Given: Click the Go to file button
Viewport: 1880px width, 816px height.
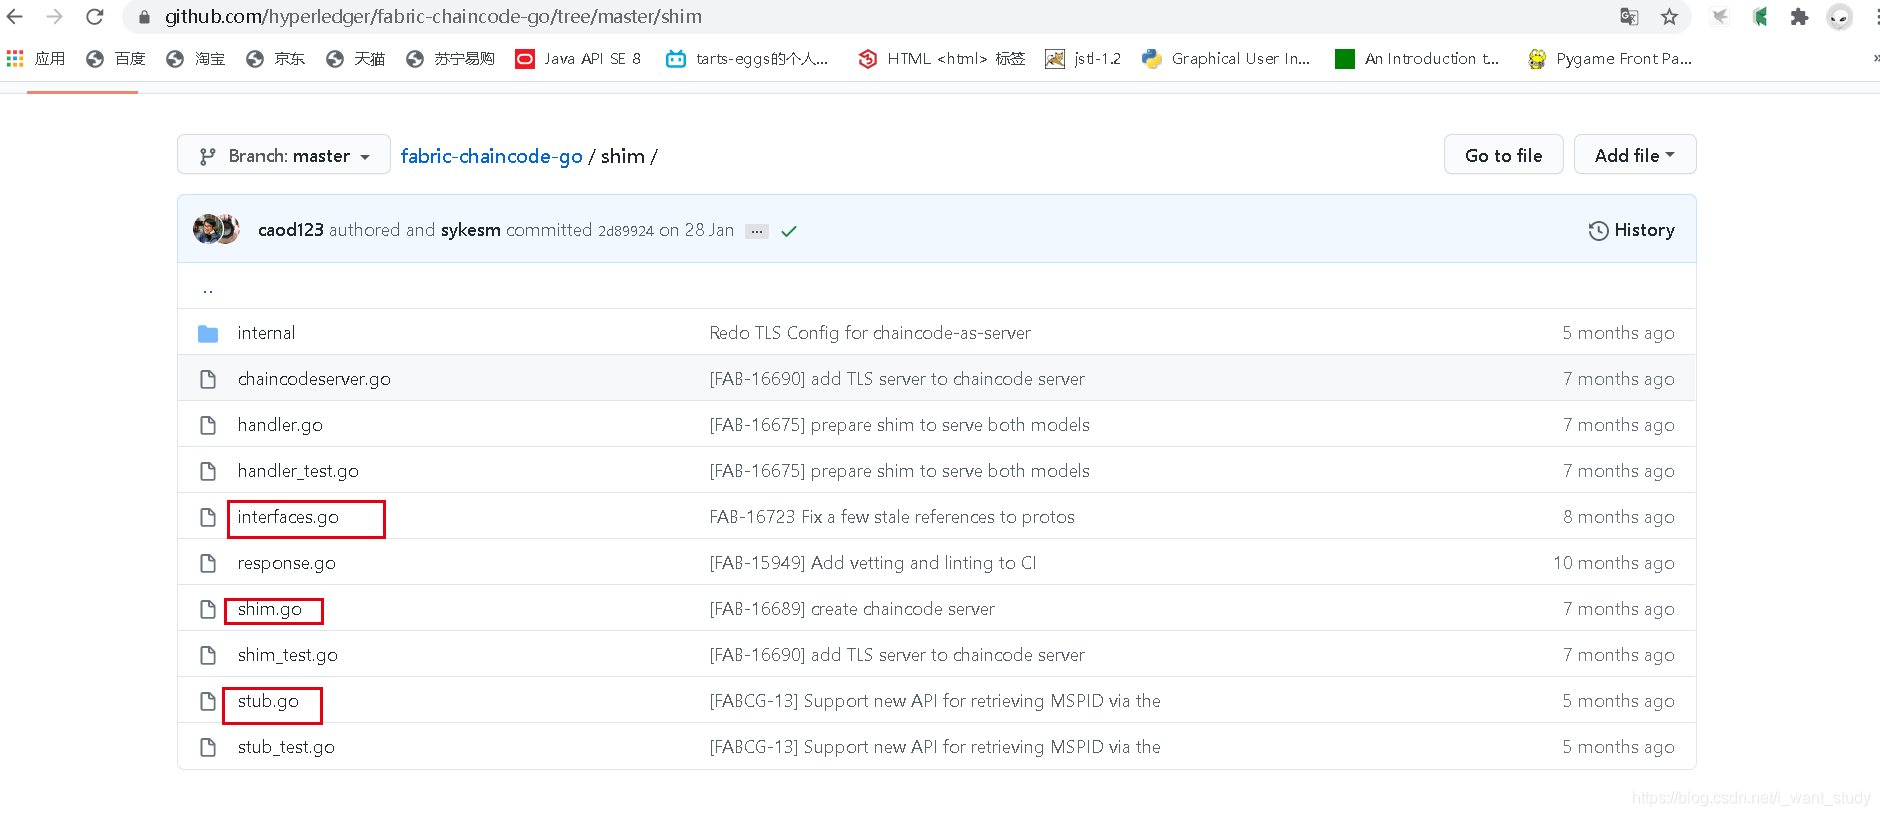Looking at the screenshot, I should (x=1503, y=155).
